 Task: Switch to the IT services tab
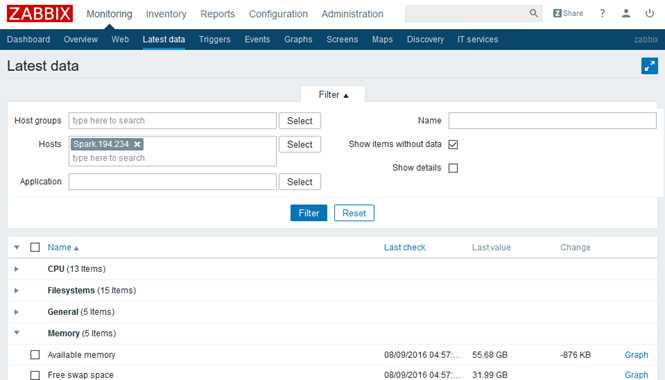[x=478, y=39]
